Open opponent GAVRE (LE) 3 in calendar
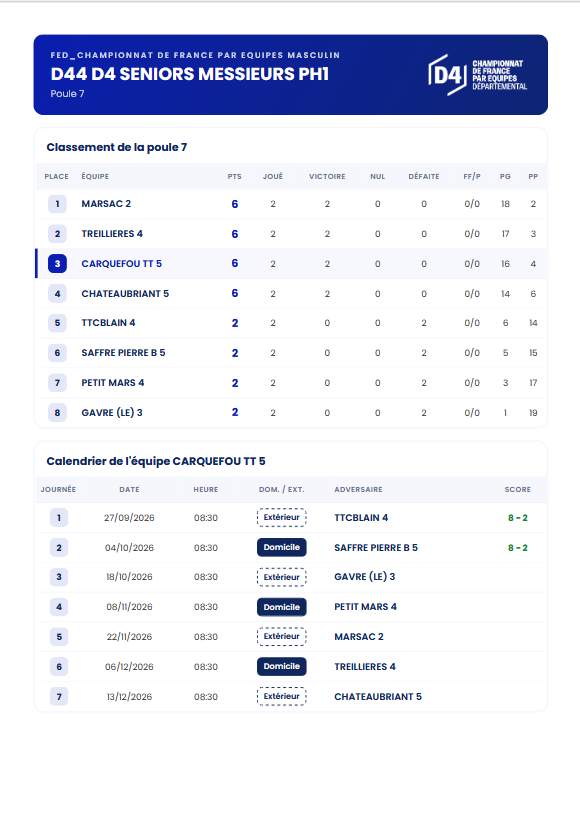The height and width of the screenshot is (820, 580). pos(365,577)
